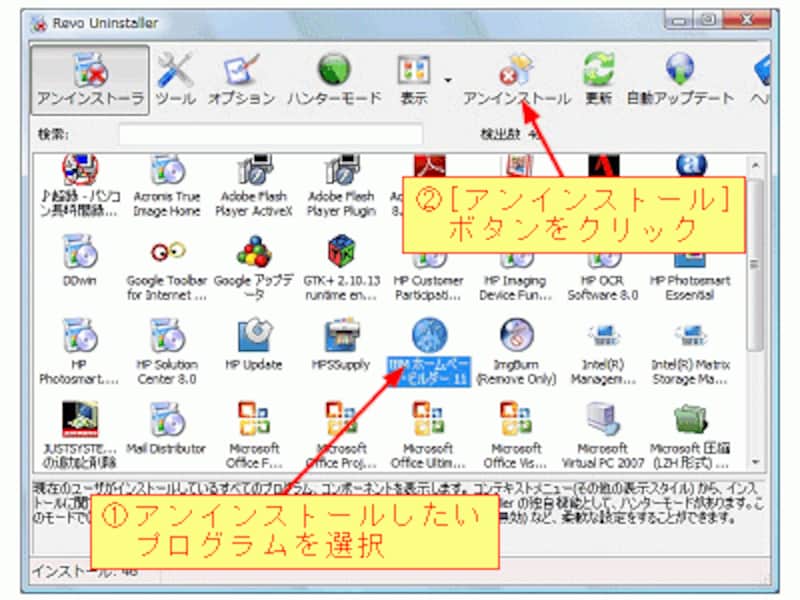Select the ♪ 超録 - パソコン長時間録... entry
This screenshot has width=800, height=600.
click(x=80, y=186)
